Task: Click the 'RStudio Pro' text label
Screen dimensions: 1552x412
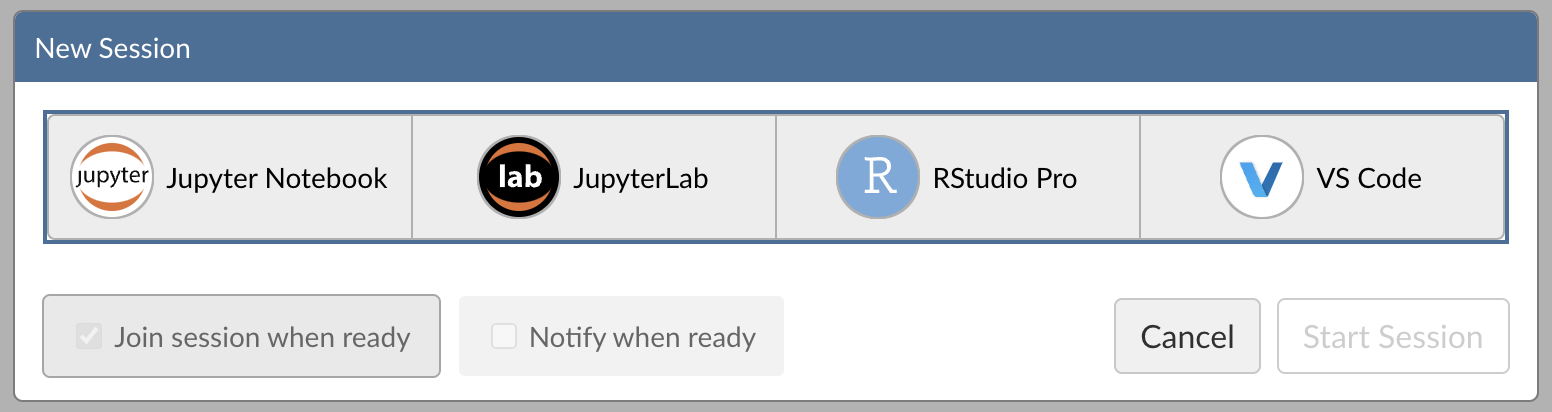Action: (1004, 179)
